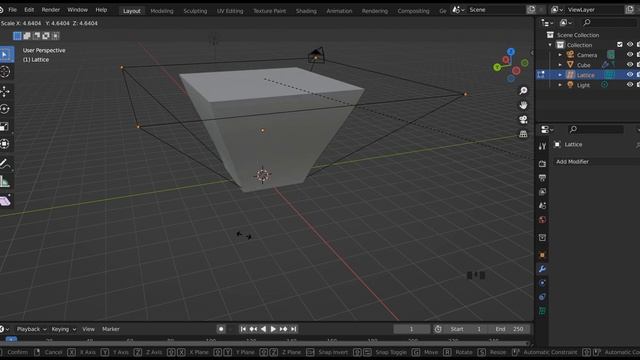Screen dimensions: 640x360
Task: Open the Object Constraints properties tab
Action: tap(542, 297)
